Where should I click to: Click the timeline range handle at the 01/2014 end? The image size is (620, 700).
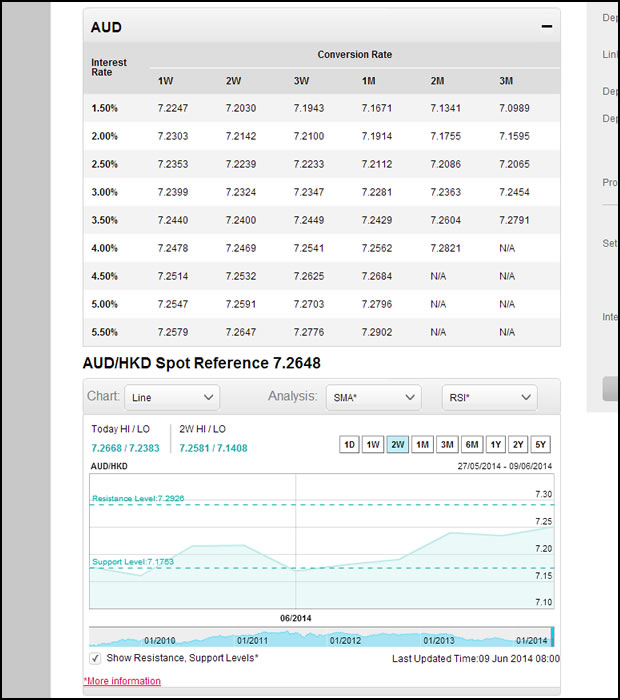552,637
